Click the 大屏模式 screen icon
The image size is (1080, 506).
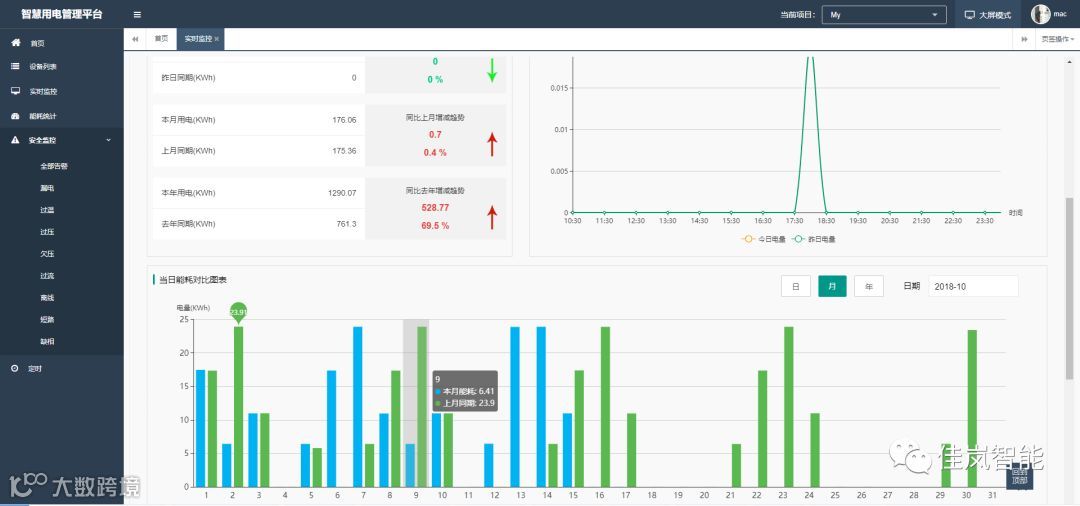[970, 14]
